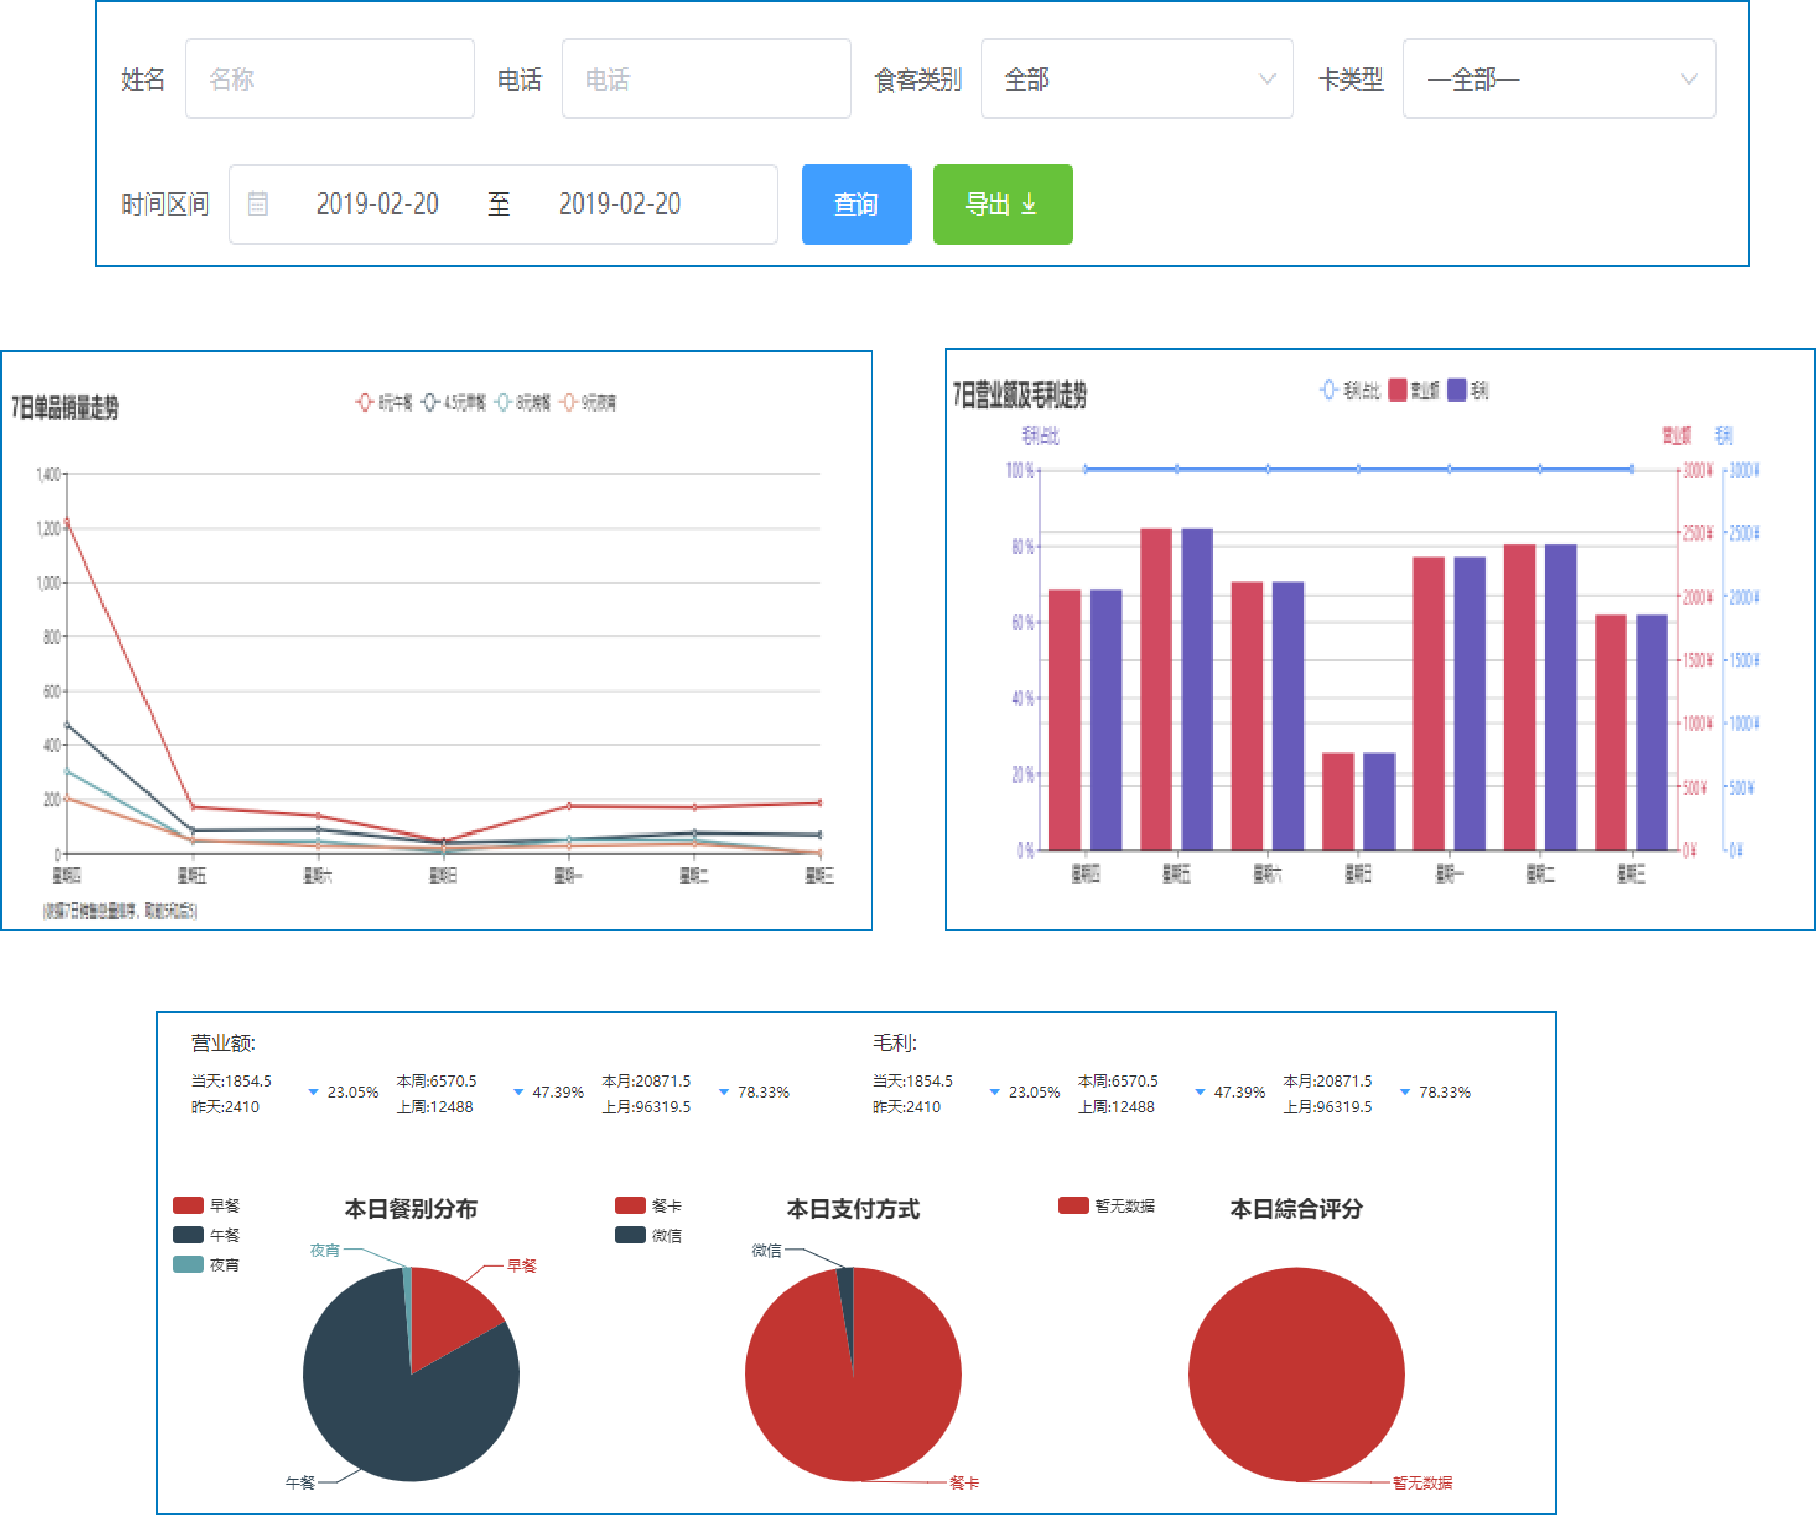Click the chevron arrow in 食客类别 select
This screenshot has height=1516, width=1816.
point(1267,79)
